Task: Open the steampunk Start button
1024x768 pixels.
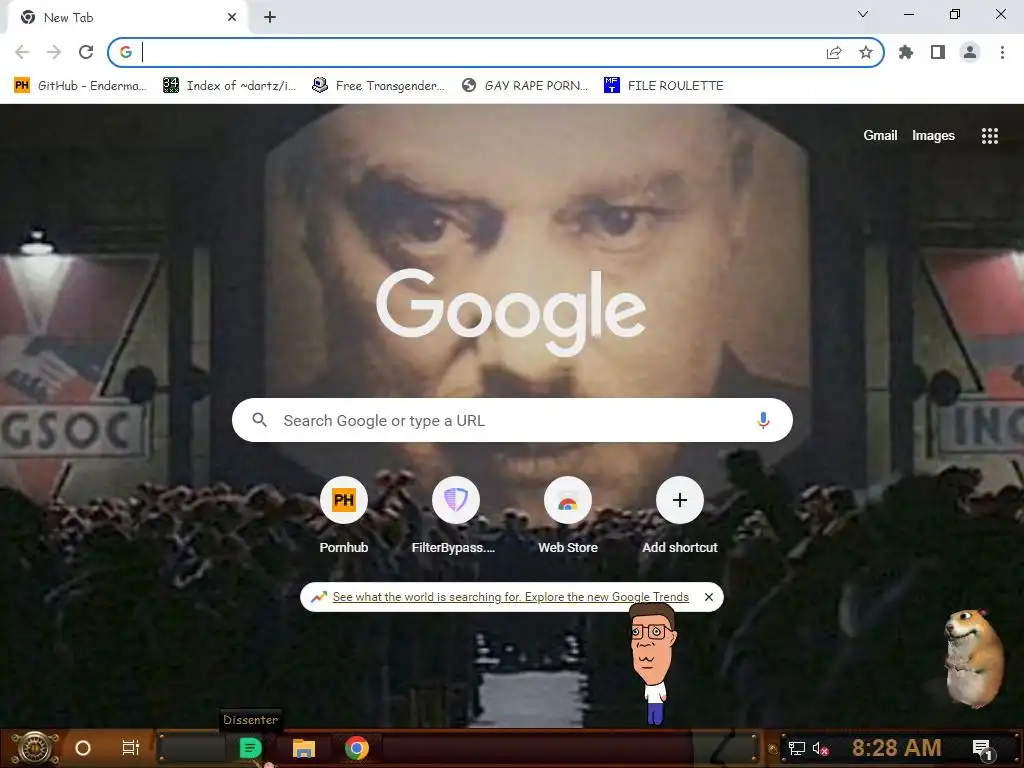Action: point(35,748)
